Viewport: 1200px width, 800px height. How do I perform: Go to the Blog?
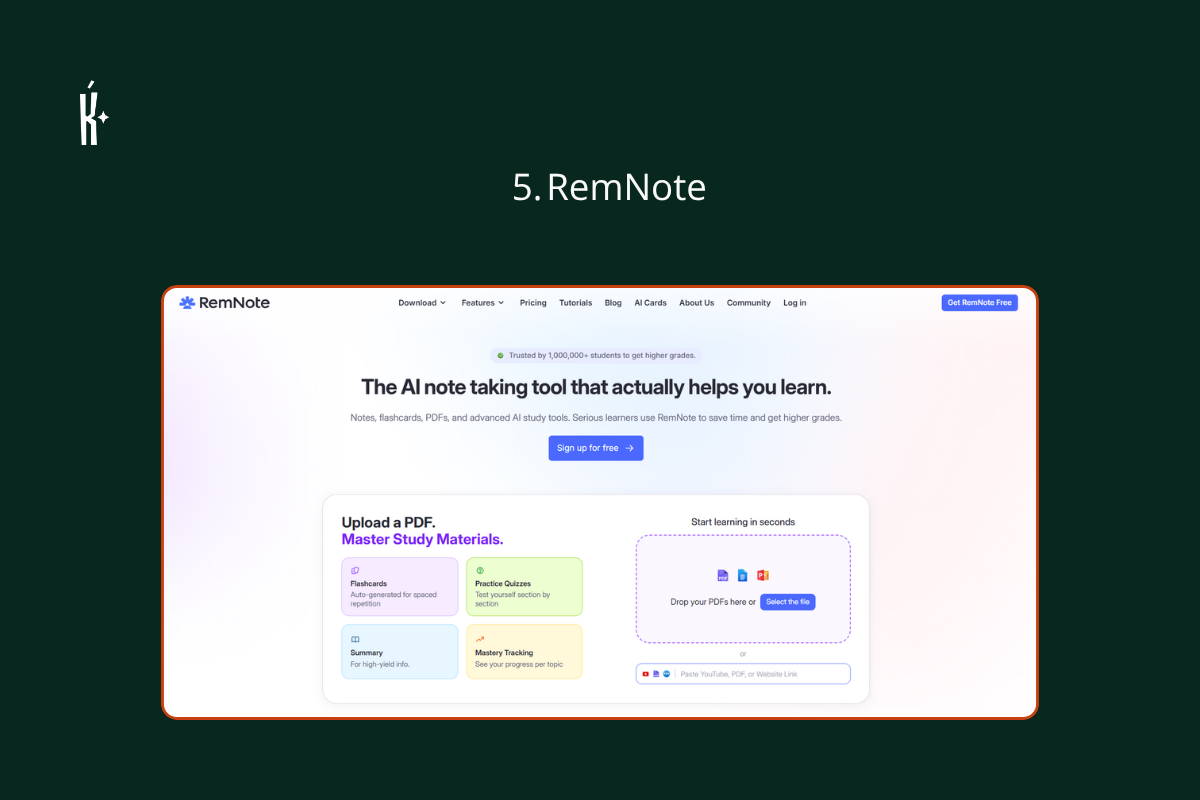tap(613, 303)
